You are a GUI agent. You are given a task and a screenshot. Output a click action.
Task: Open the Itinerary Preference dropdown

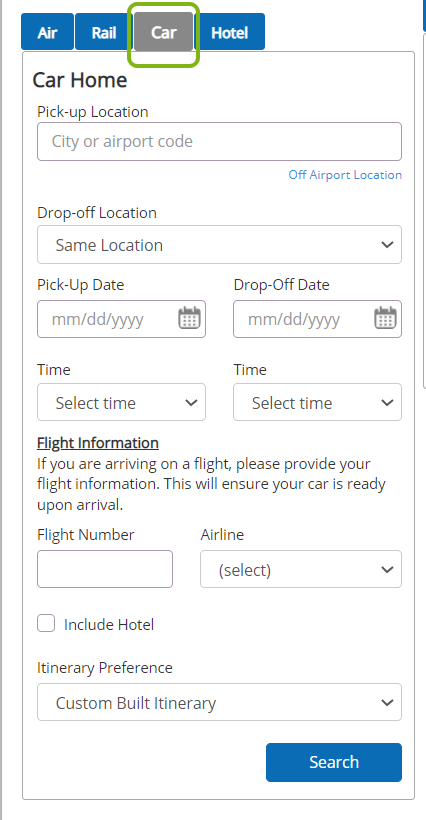tap(220, 702)
